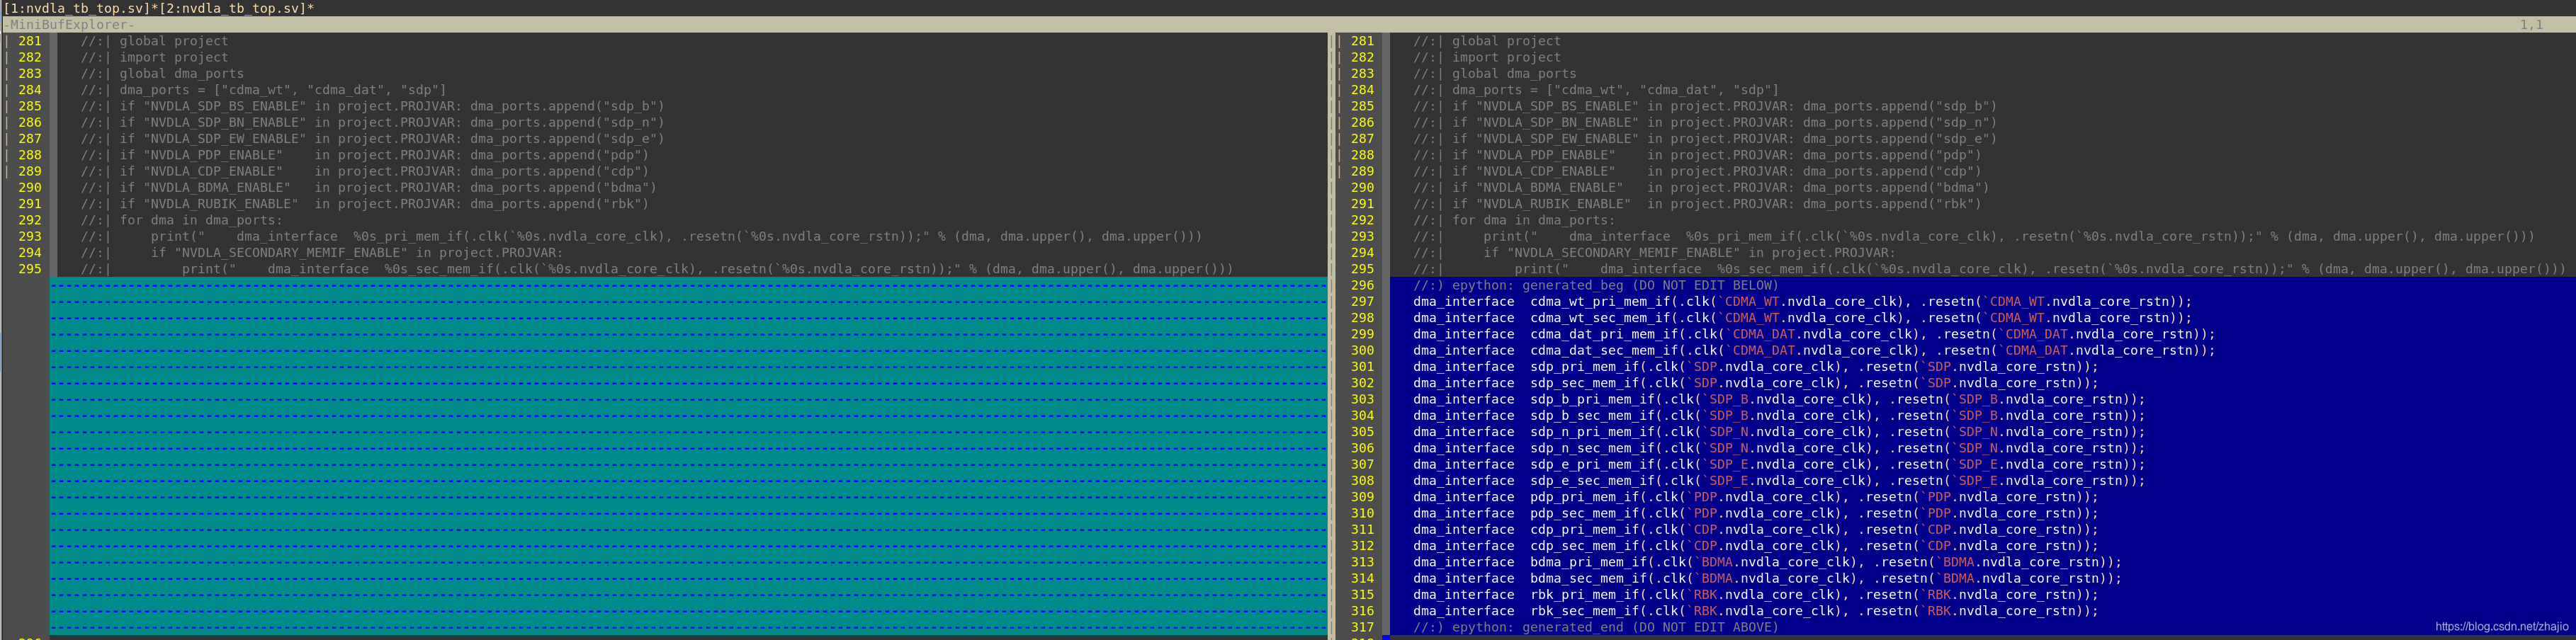Click the sec_mem_if print statement in left pane

click(x=657, y=269)
